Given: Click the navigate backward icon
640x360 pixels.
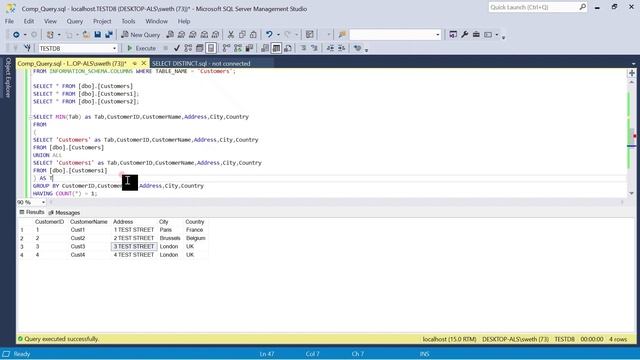Looking at the screenshot, I should [16, 35].
